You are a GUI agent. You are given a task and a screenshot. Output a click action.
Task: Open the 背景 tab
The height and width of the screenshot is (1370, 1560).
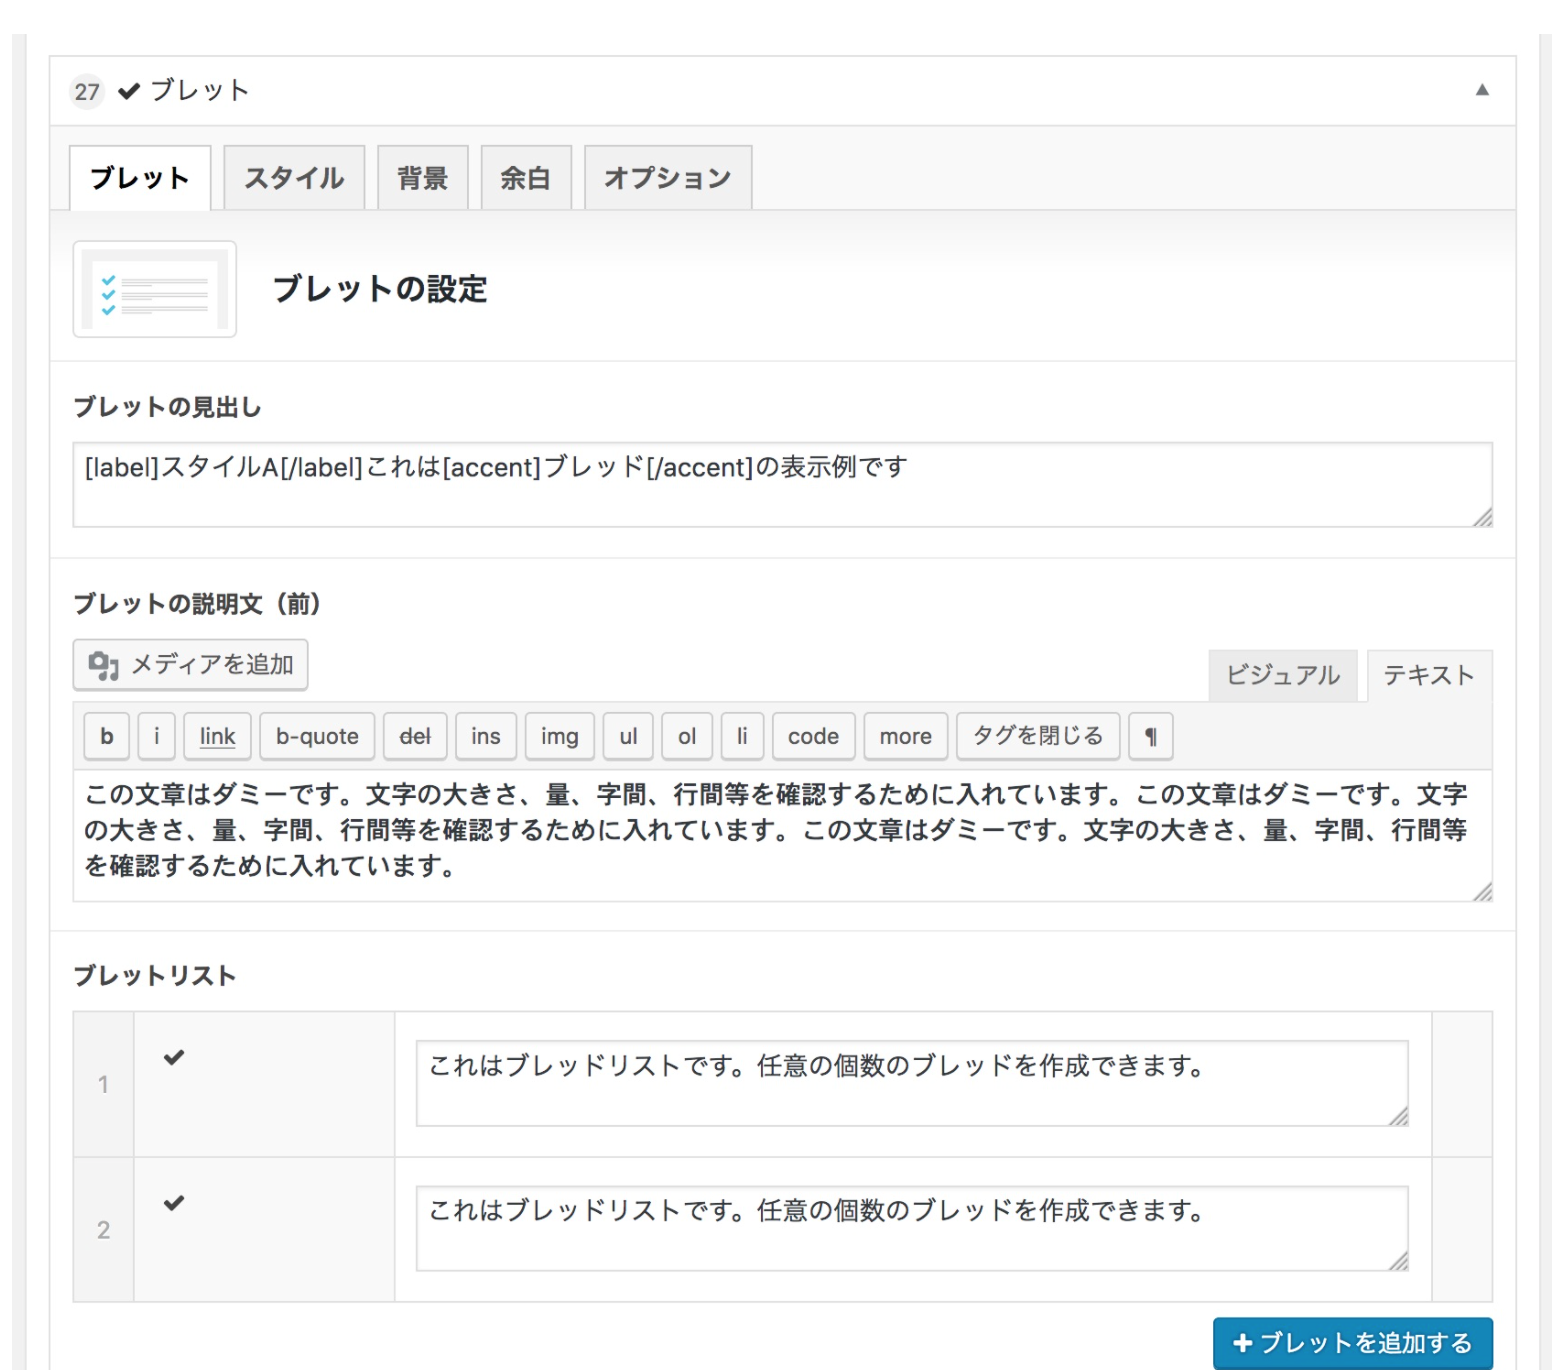[x=422, y=178]
